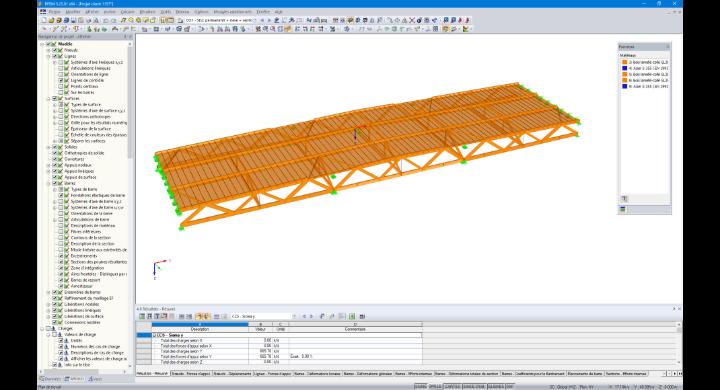This screenshot has height=390, width=720.
Task: Open the load case dropdown in toolbar
Action: pyautogui.click(x=255, y=20)
